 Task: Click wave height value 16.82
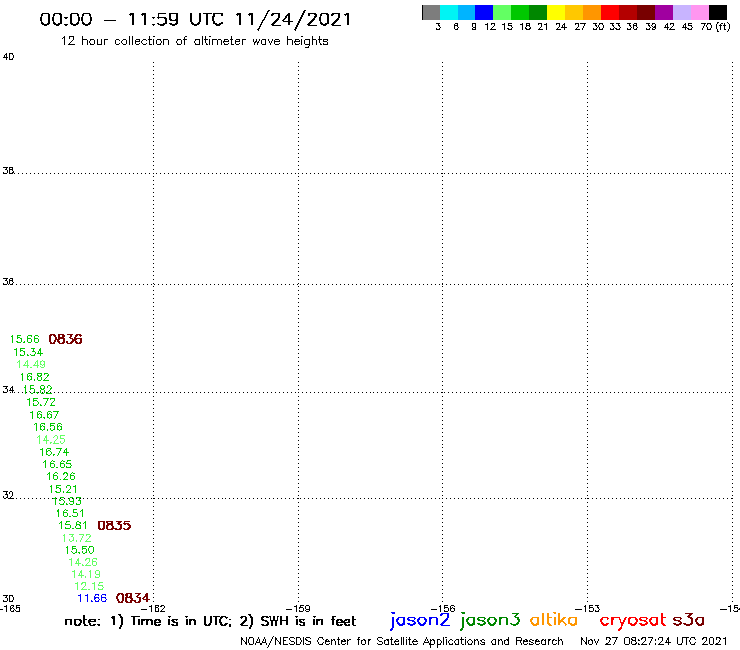[x=34, y=377]
